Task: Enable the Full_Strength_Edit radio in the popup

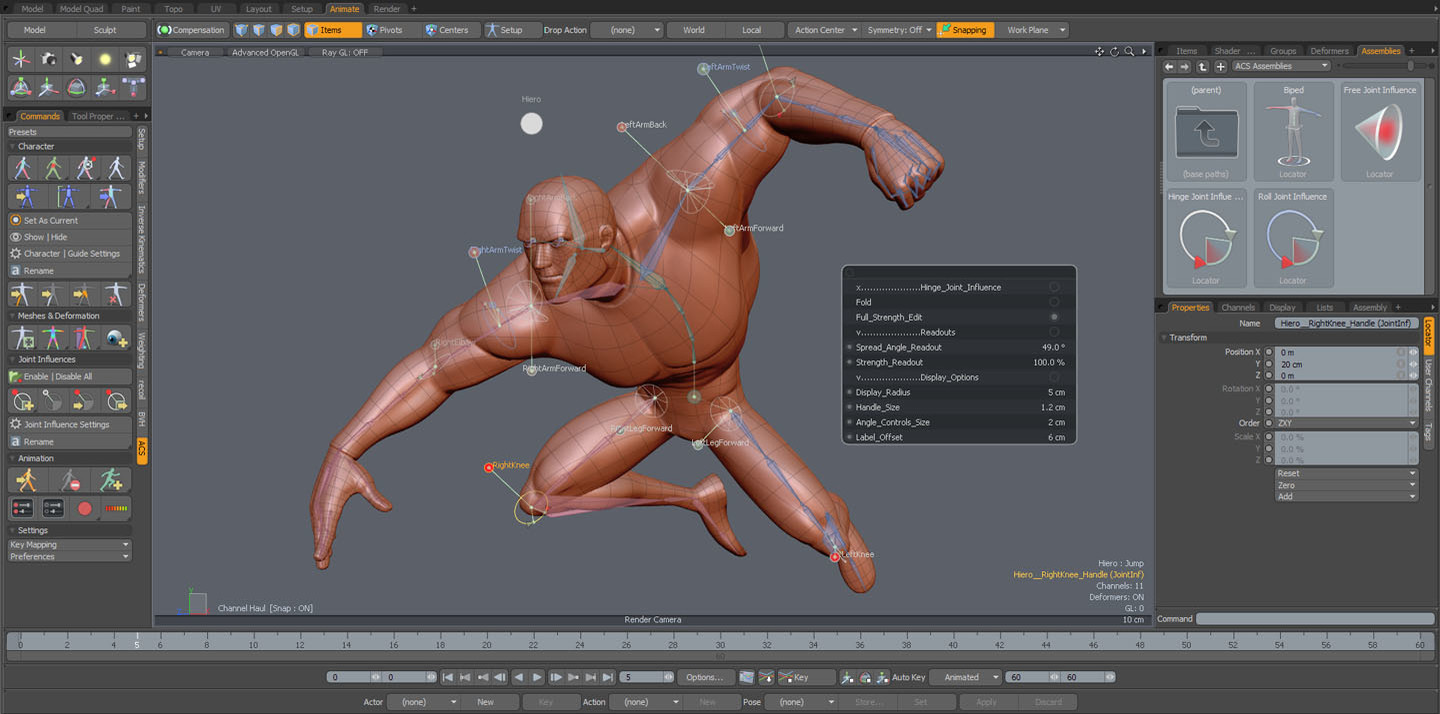Action: pyautogui.click(x=1054, y=317)
